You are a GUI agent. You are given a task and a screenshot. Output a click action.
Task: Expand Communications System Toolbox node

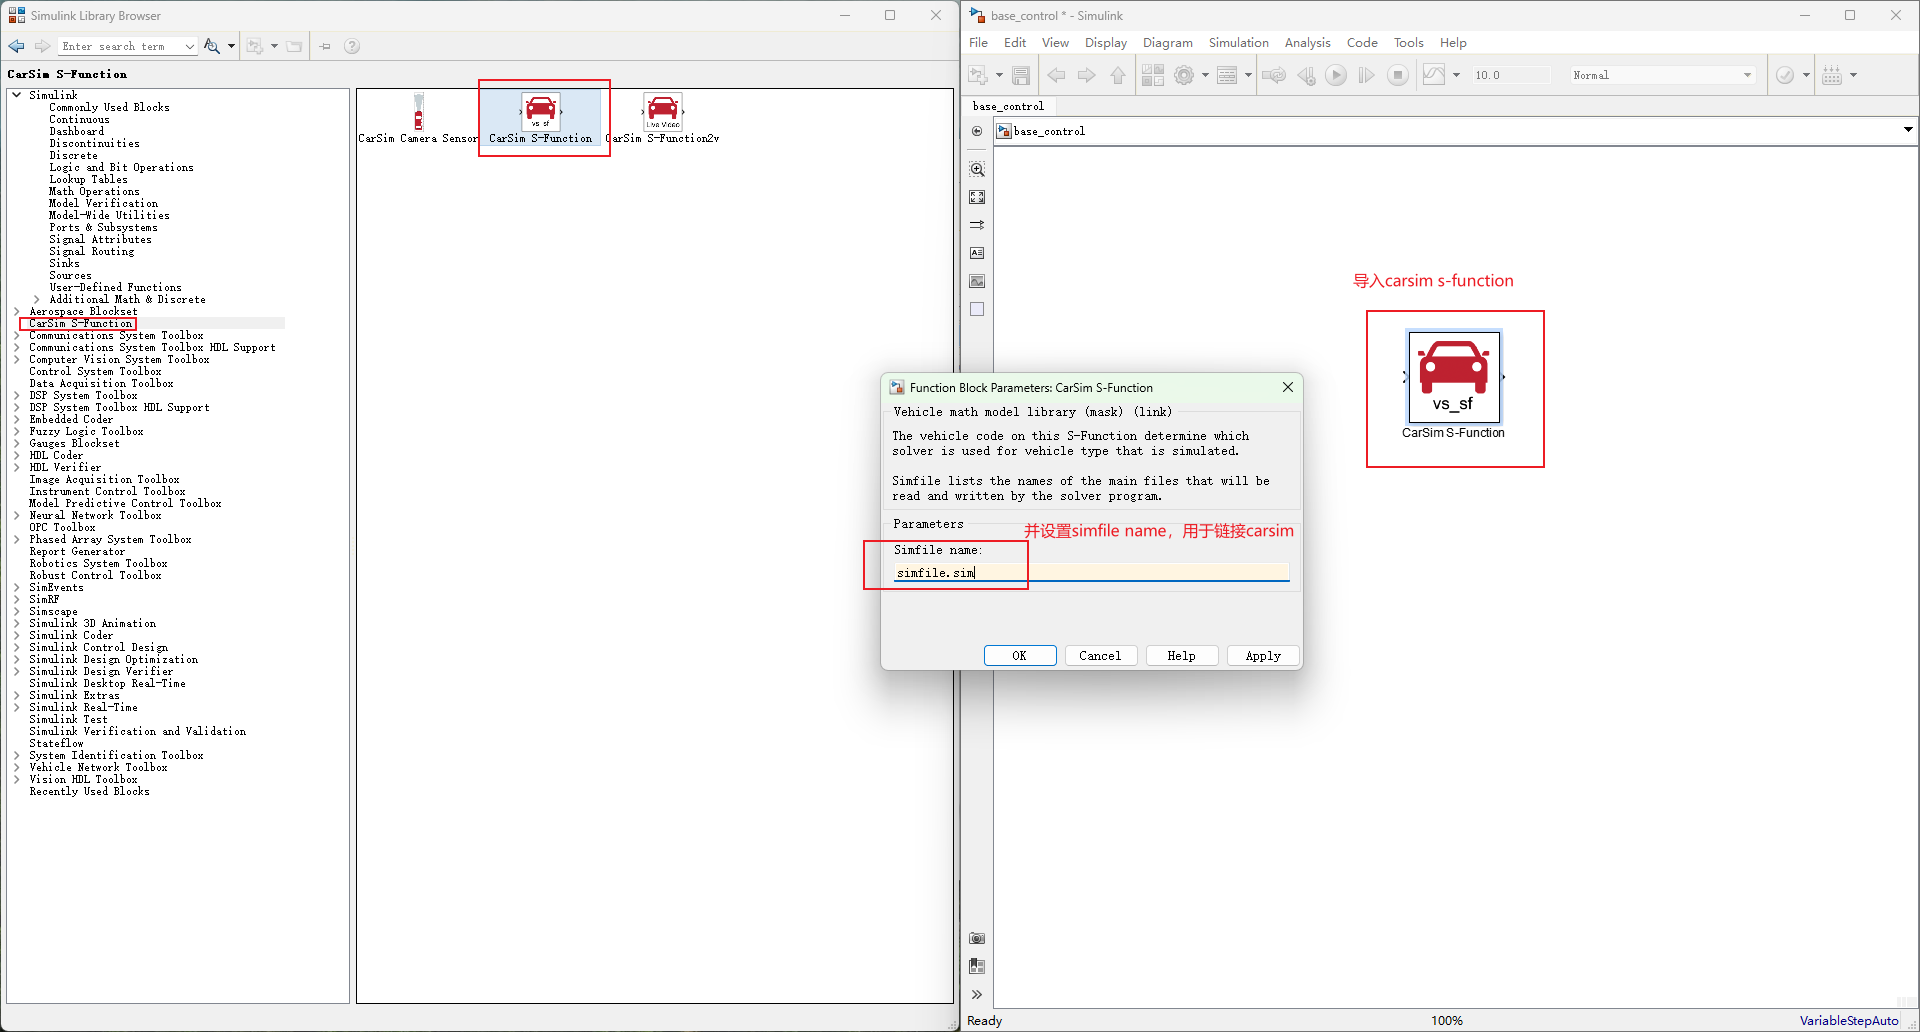click(x=16, y=335)
